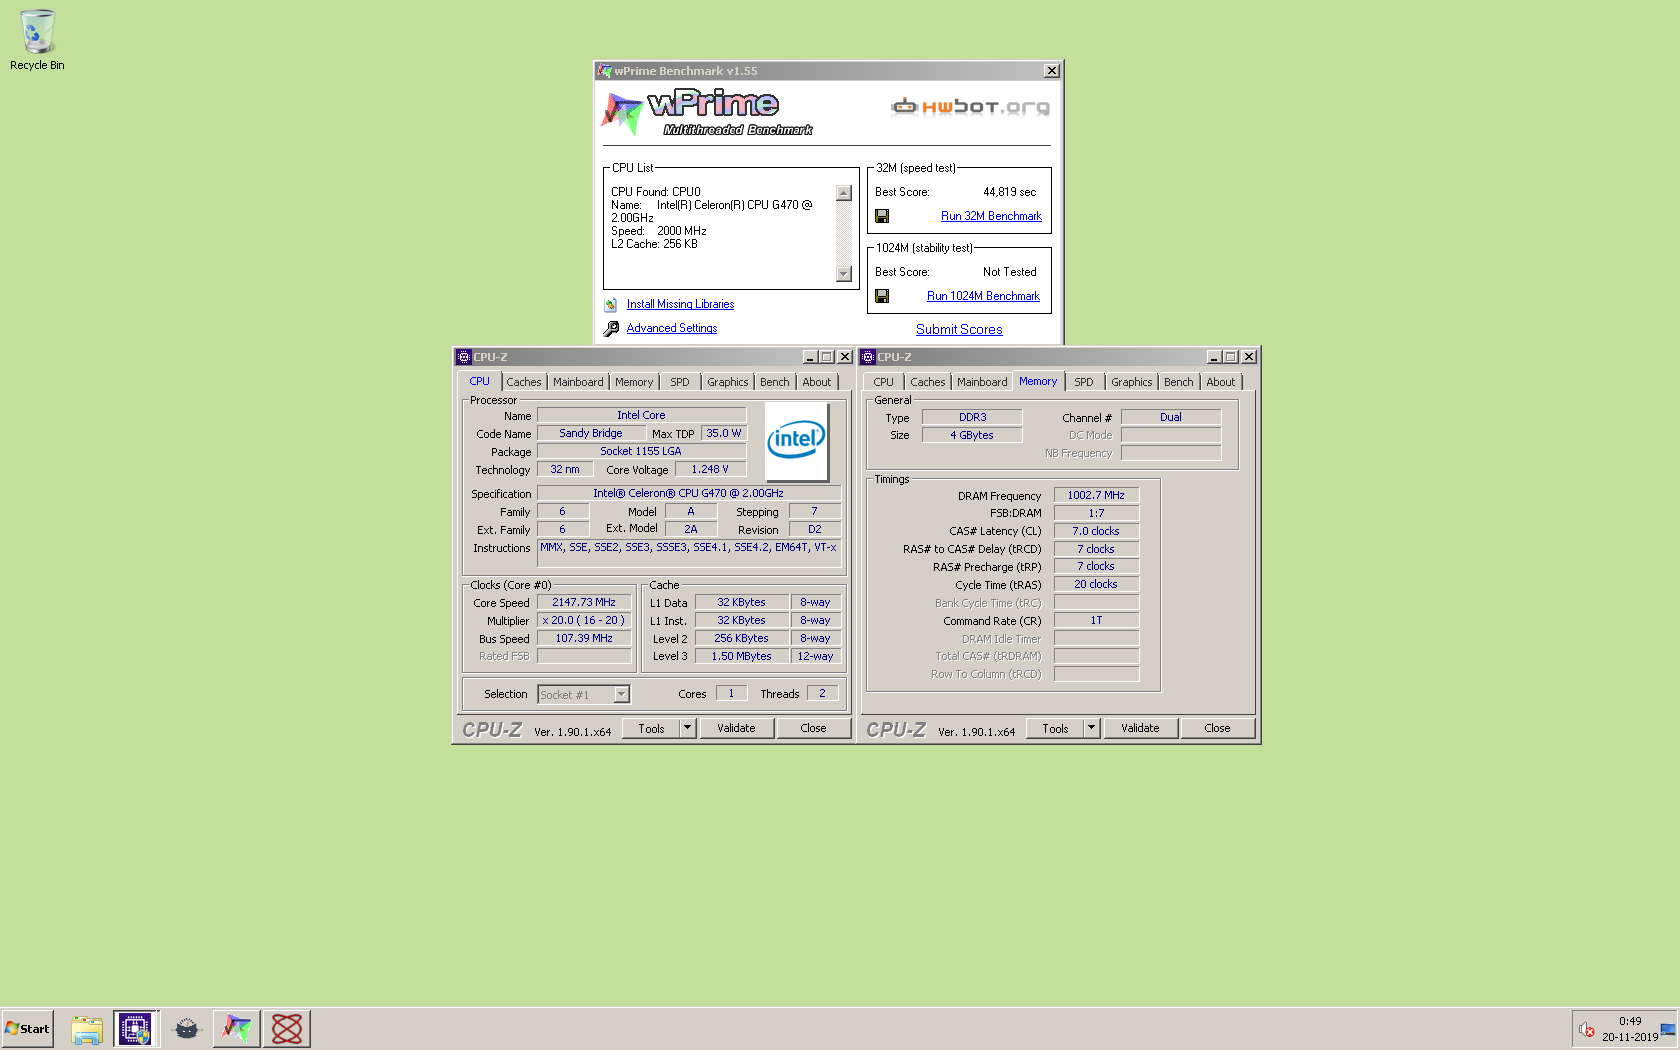
Task: Click the Submit Scores link
Action: 959,329
